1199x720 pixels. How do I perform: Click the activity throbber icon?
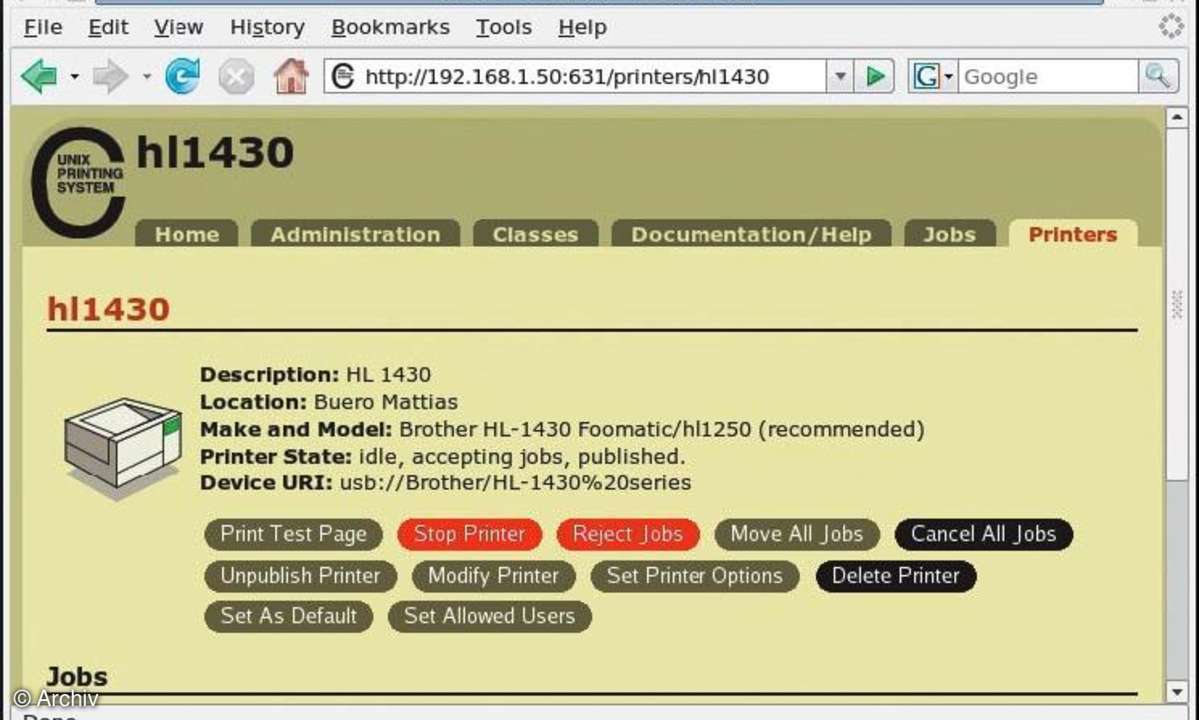1171,26
